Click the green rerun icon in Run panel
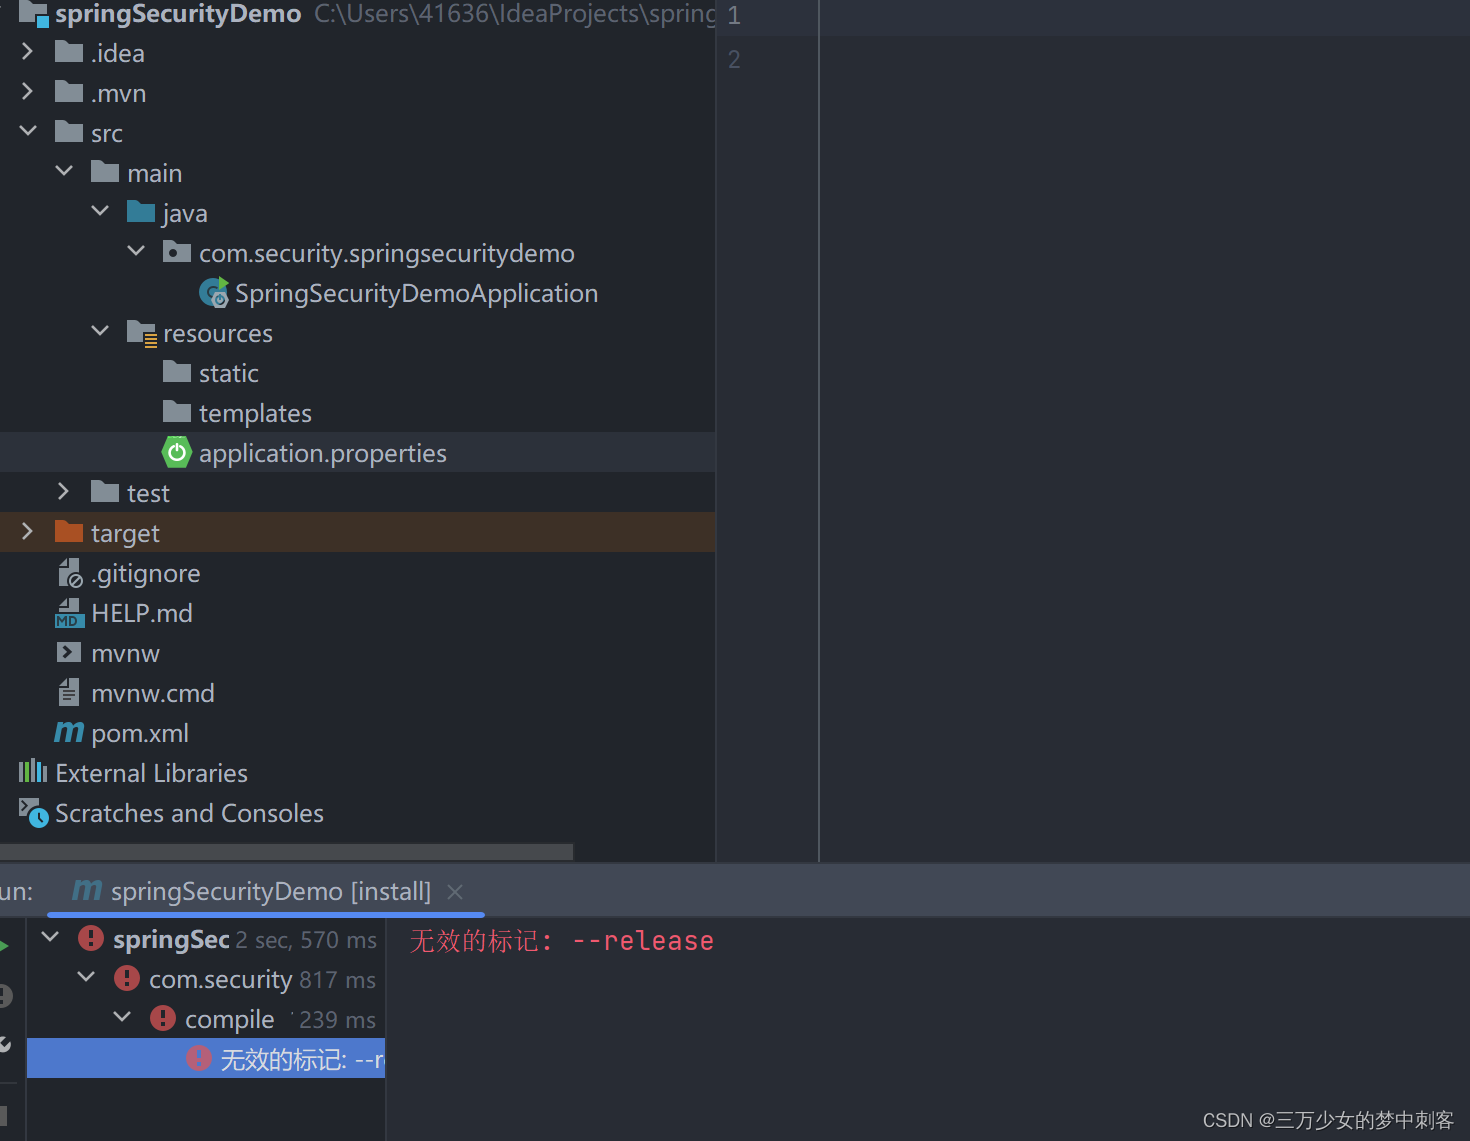1470x1141 pixels. (4, 946)
